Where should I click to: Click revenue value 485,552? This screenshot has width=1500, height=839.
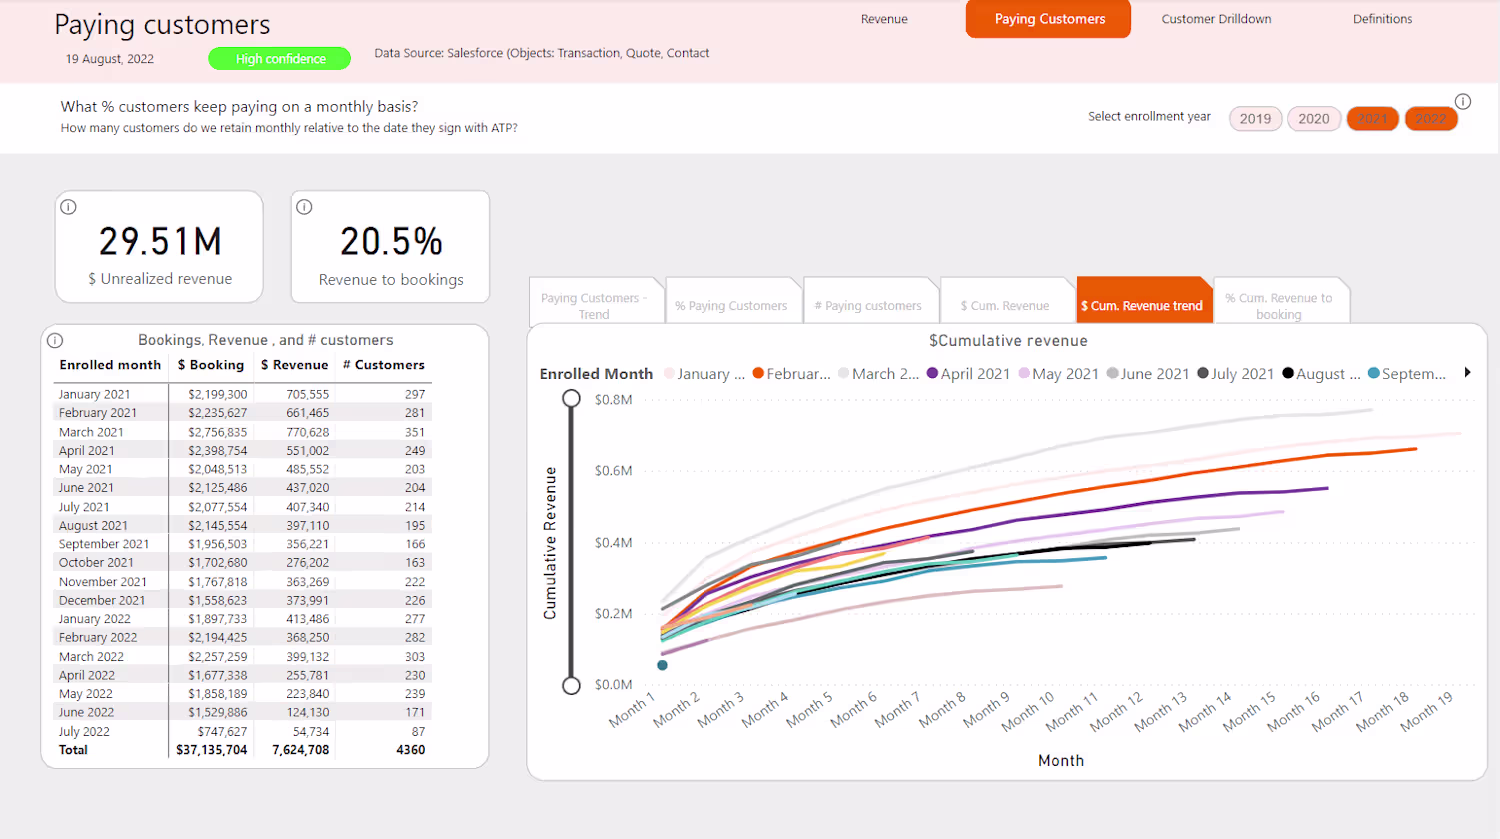coord(307,469)
